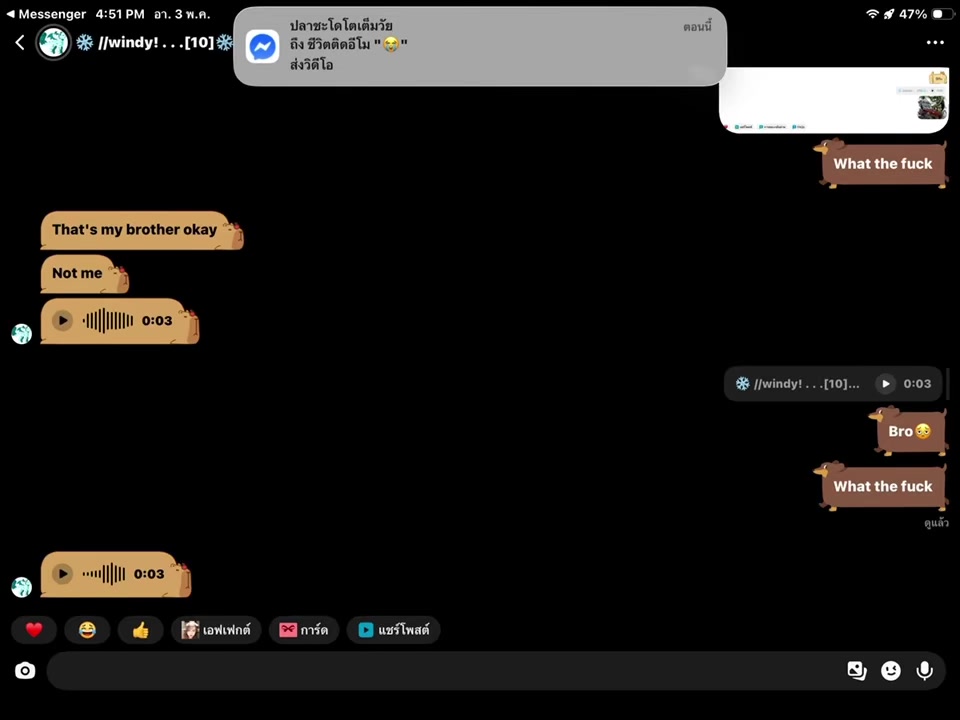Select the lower "What the fuck" message
Screen dimensions: 960x720
click(883, 486)
